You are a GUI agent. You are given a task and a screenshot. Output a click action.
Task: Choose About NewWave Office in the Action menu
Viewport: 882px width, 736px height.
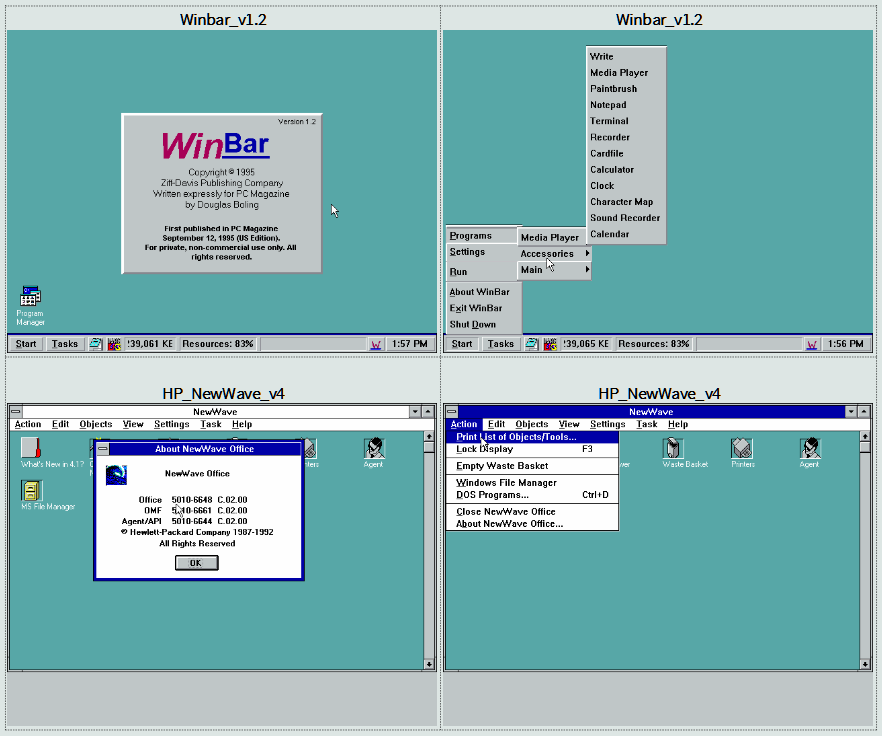point(532,524)
